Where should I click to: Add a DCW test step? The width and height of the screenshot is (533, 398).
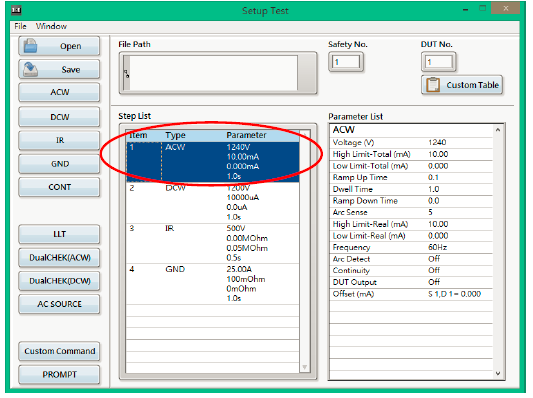pyautogui.click(x=59, y=117)
